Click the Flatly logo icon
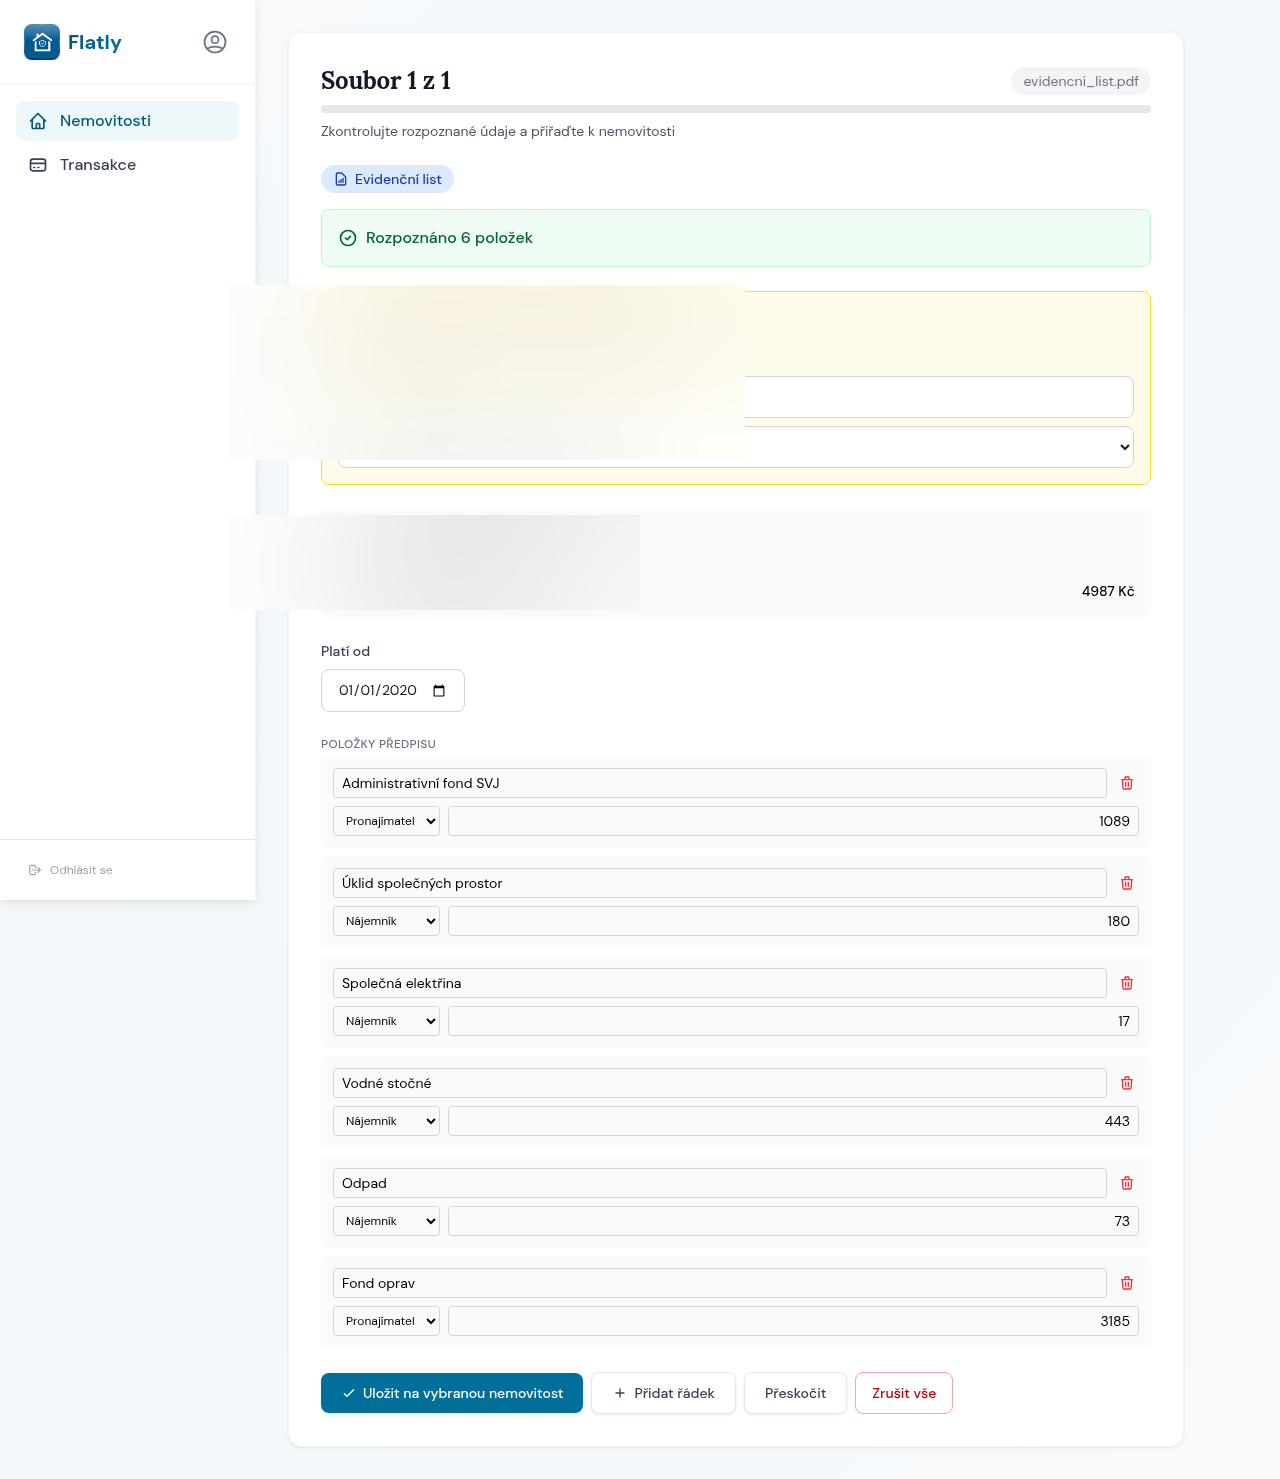 click(41, 42)
